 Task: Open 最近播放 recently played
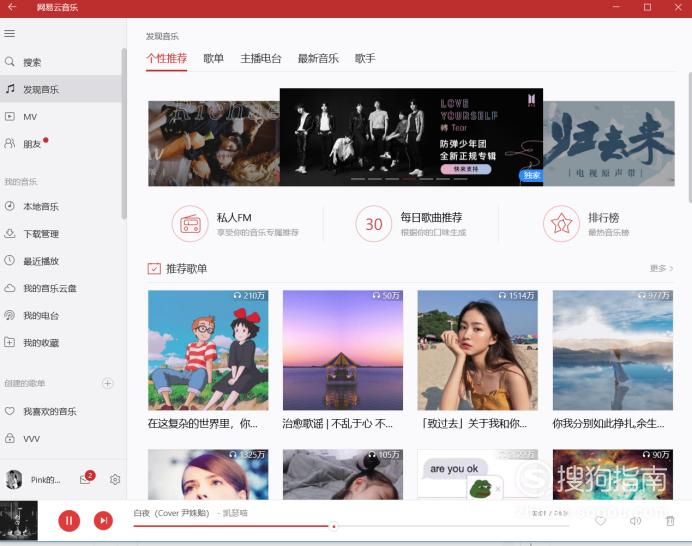click(60, 261)
